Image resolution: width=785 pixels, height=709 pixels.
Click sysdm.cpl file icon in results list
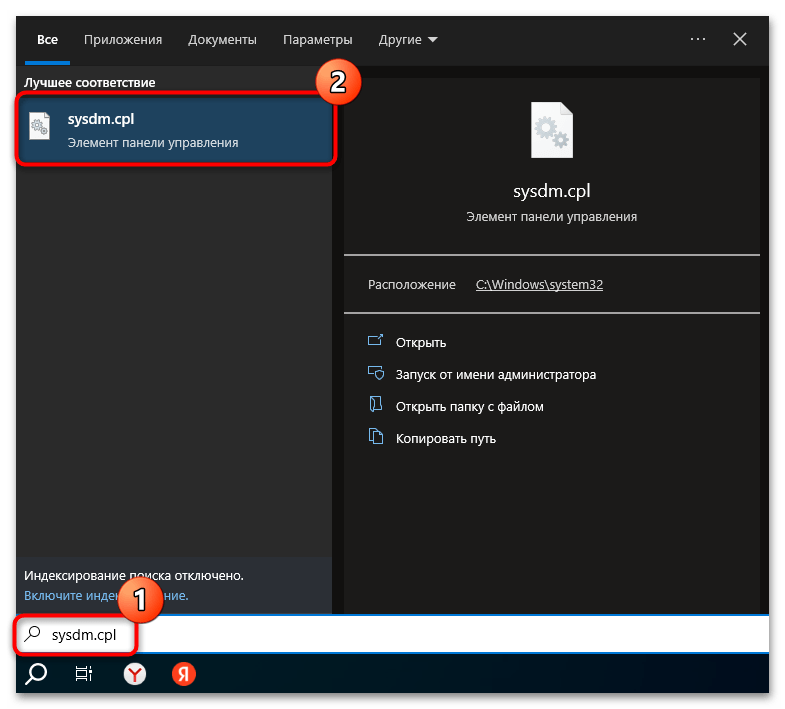(40, 126)
